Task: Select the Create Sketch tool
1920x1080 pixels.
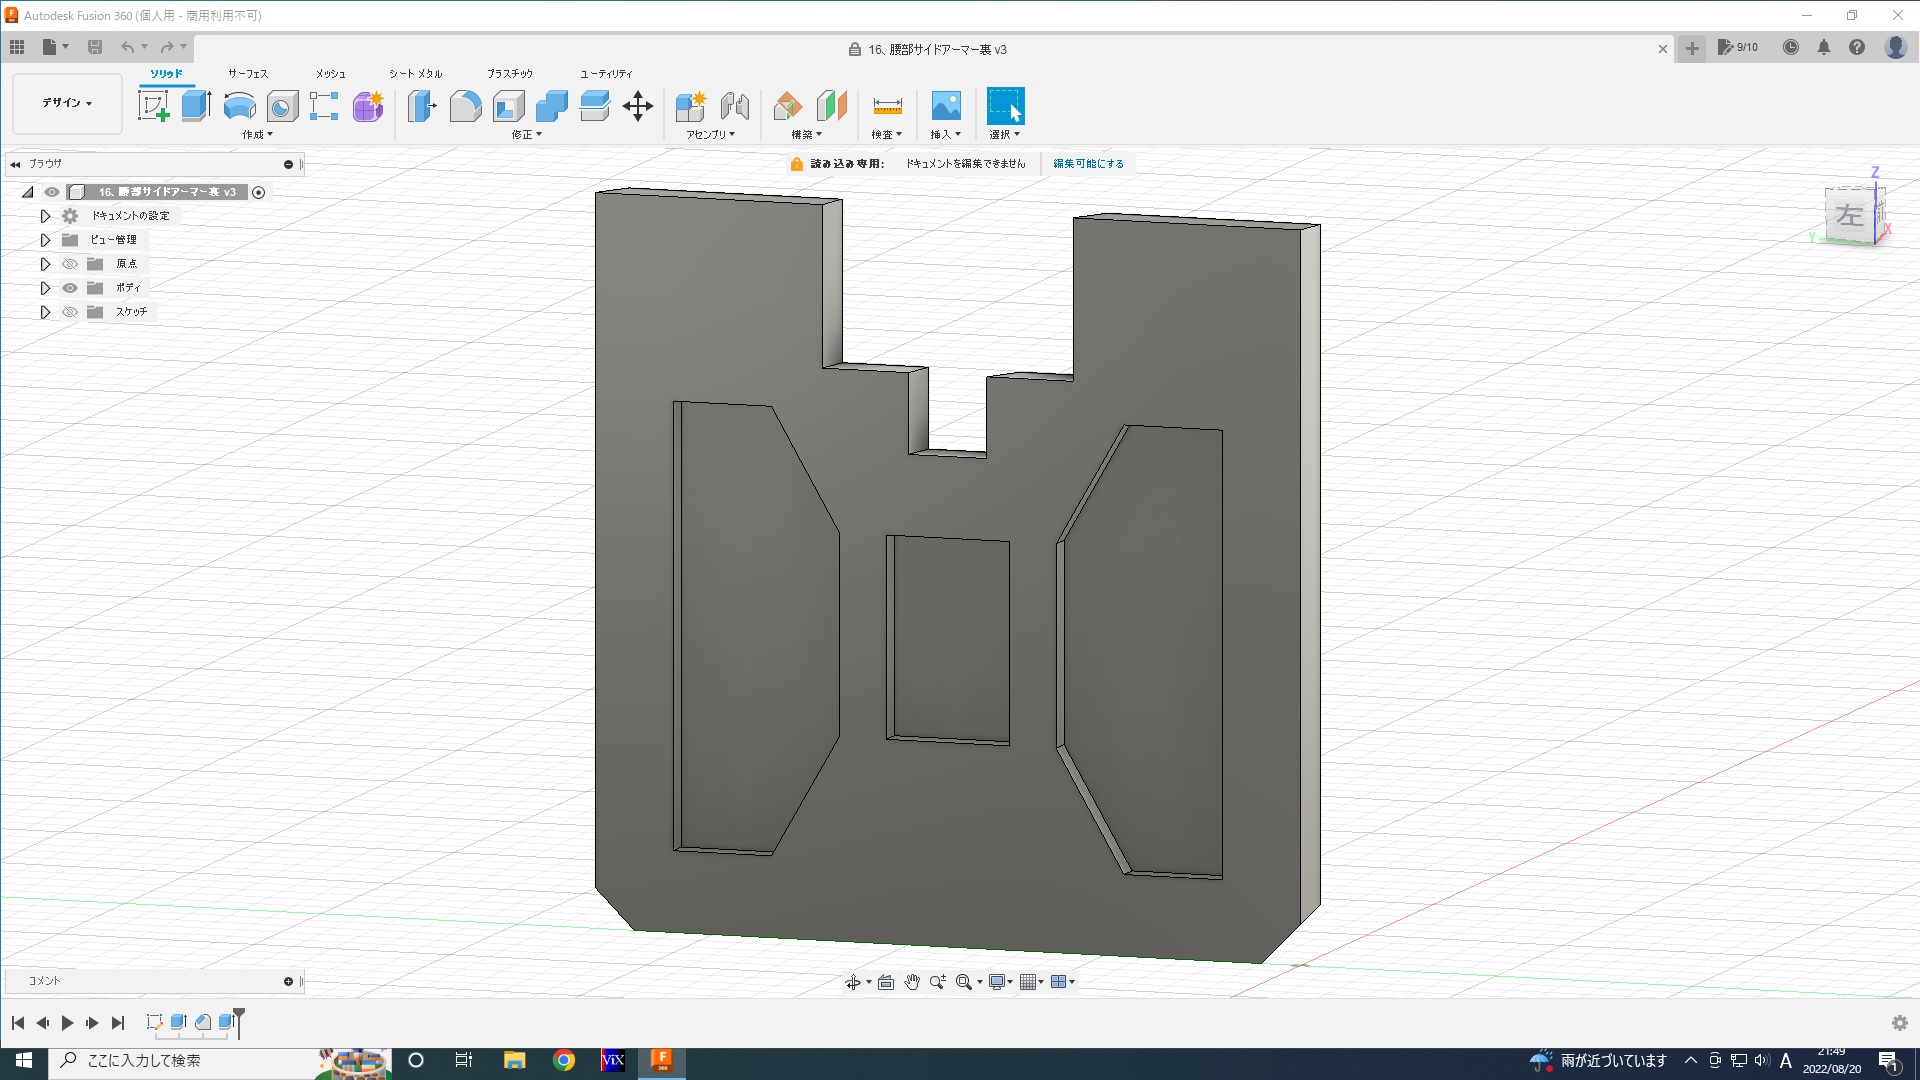Action: coord(153,106)
